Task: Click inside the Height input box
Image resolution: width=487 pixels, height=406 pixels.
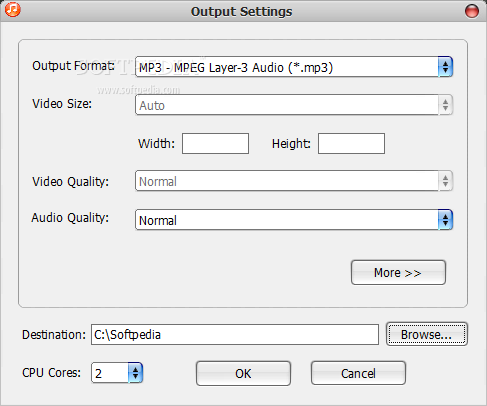Action: pos(351,143)
